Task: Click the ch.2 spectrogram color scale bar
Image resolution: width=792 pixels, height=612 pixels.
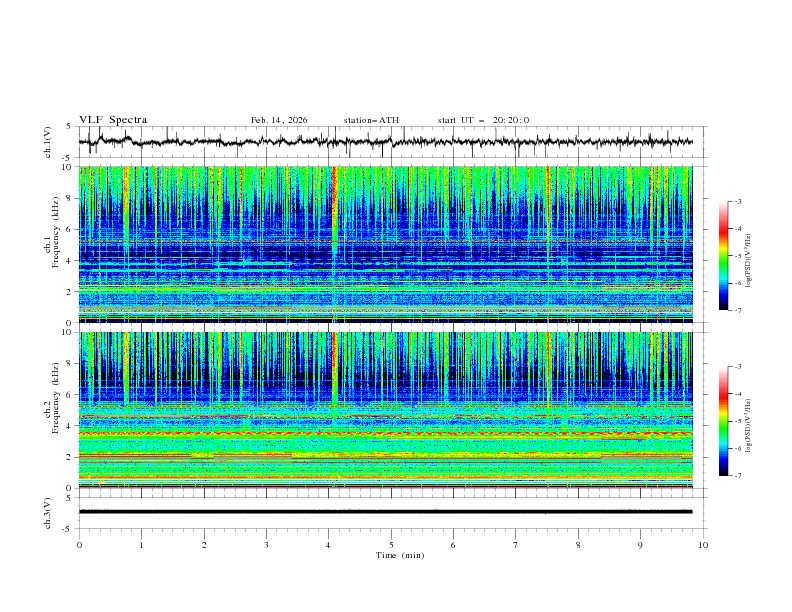Action: 723,421
